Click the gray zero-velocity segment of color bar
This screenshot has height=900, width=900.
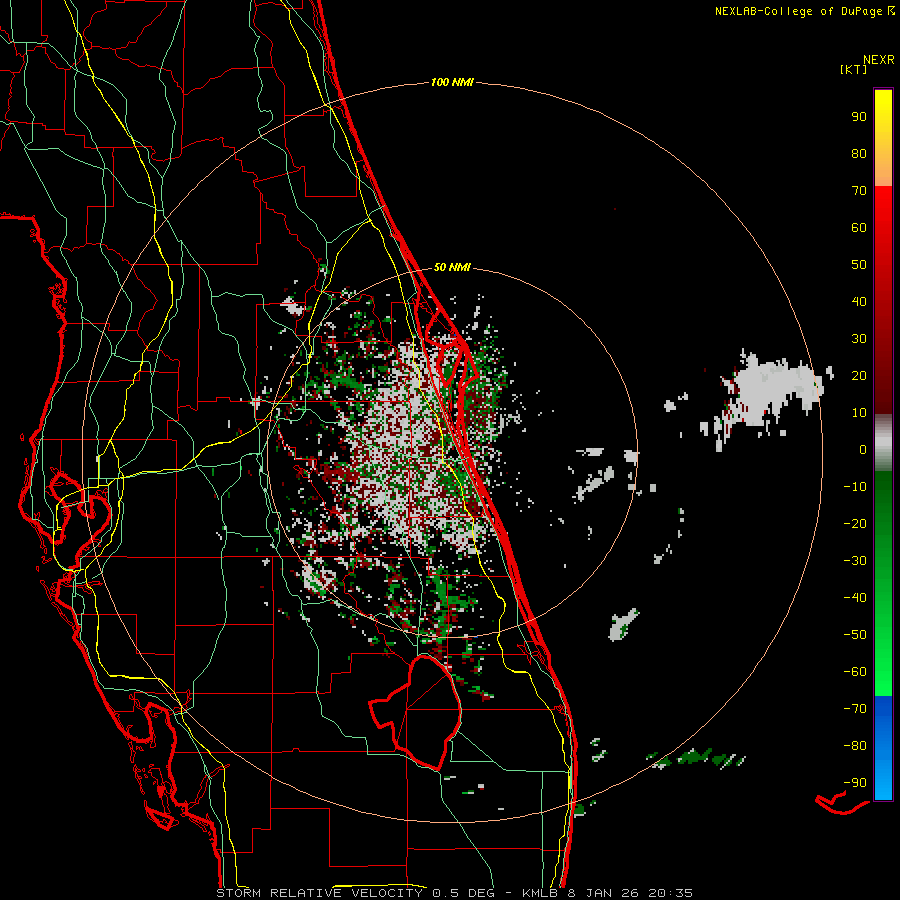click(x=883, y=443)
